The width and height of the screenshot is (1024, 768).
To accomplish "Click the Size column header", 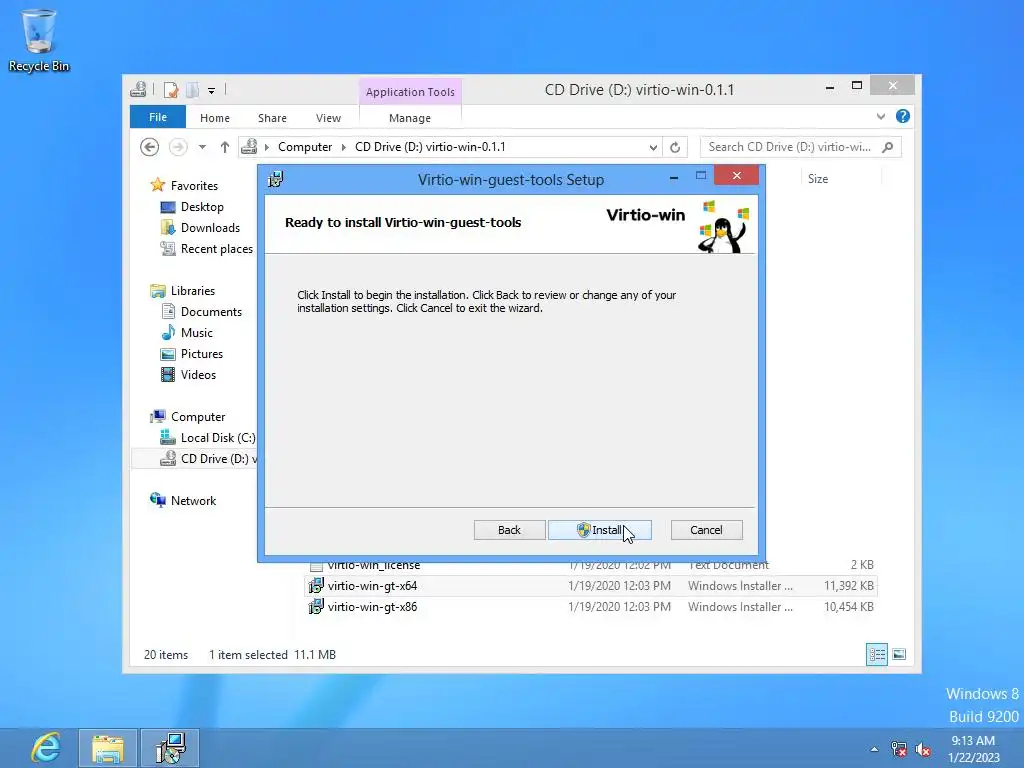I will pos(818,179).
